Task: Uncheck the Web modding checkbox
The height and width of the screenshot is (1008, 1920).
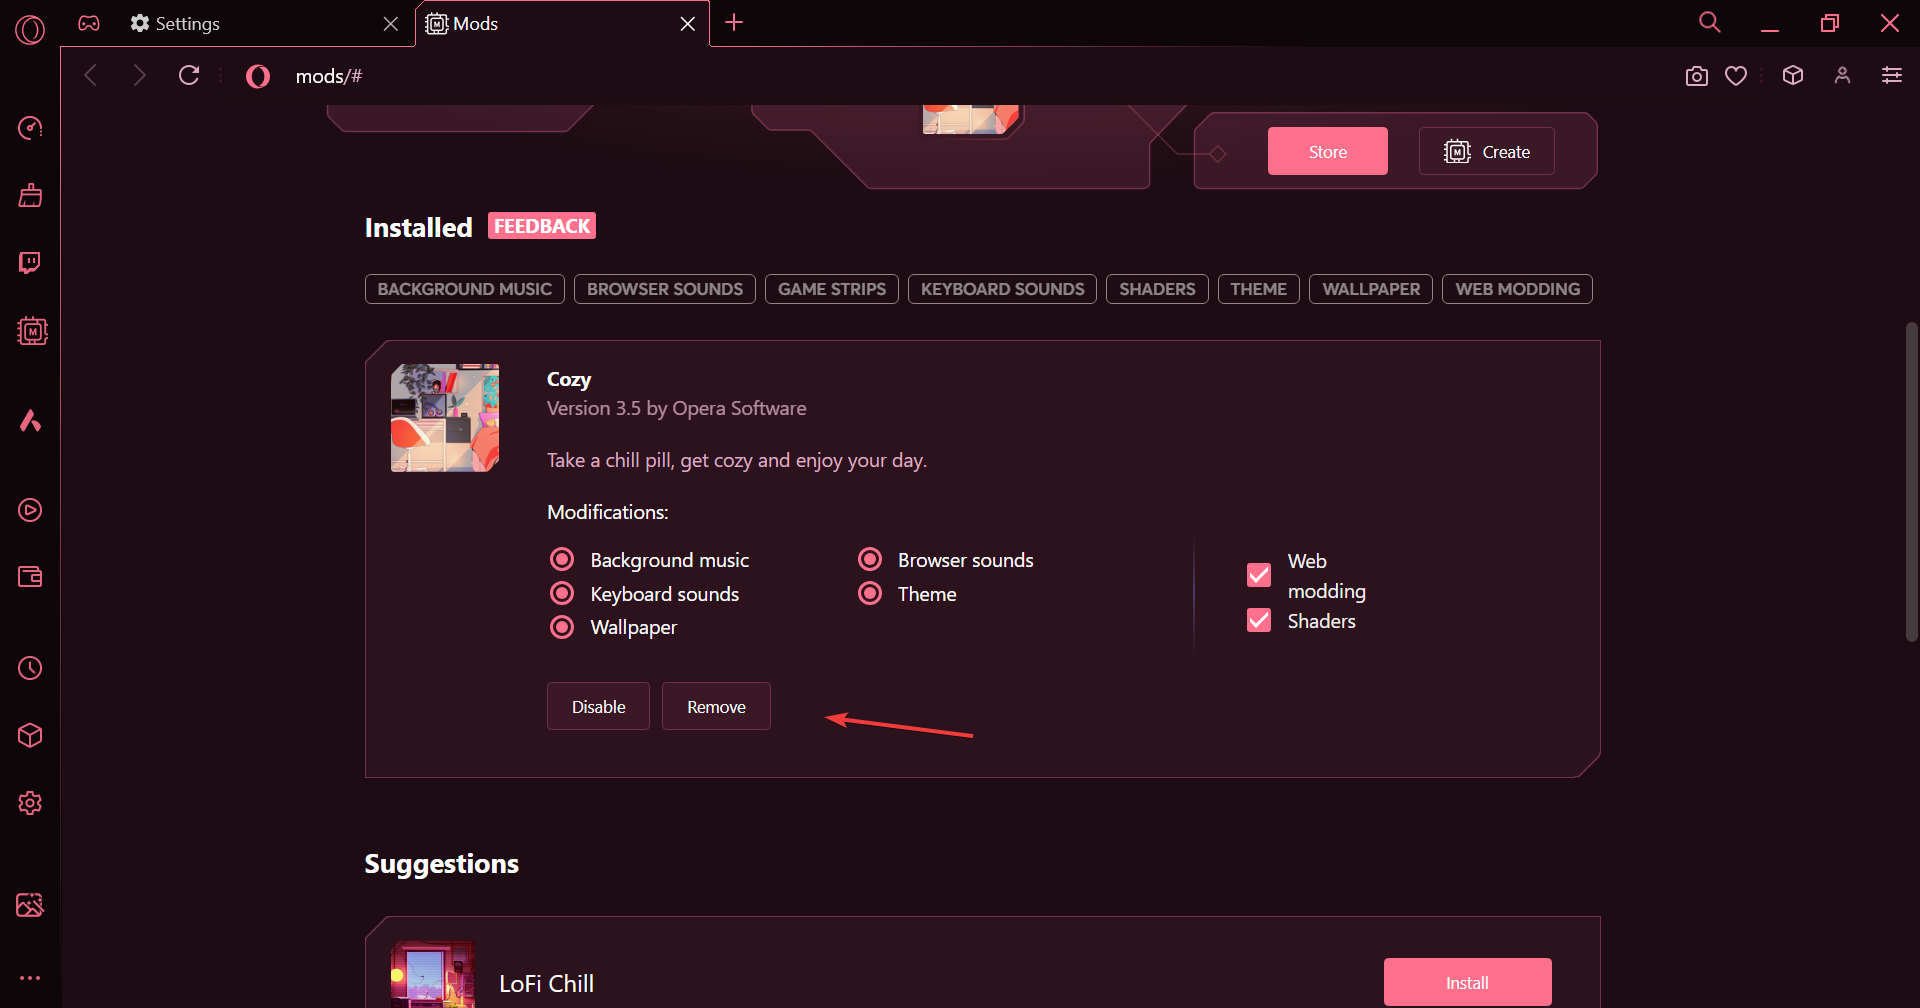Action: click(1259, 575)
